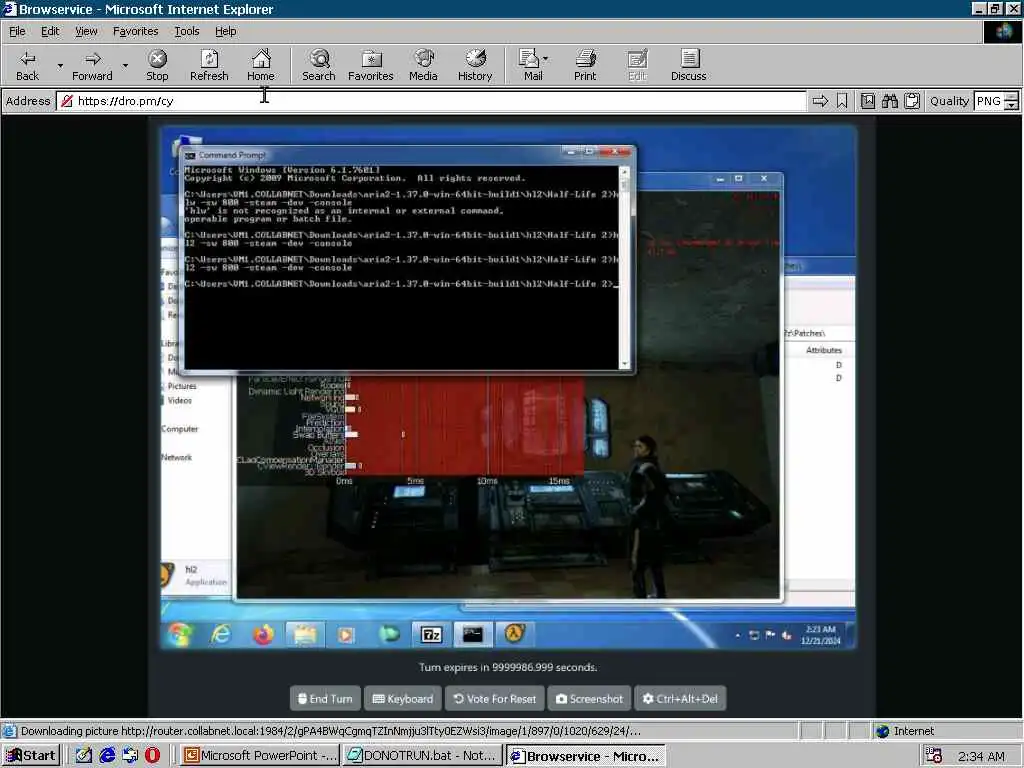Screen dimensions: 1024x768
Task: Click the Screenshot button
Action: click(589, 698)
